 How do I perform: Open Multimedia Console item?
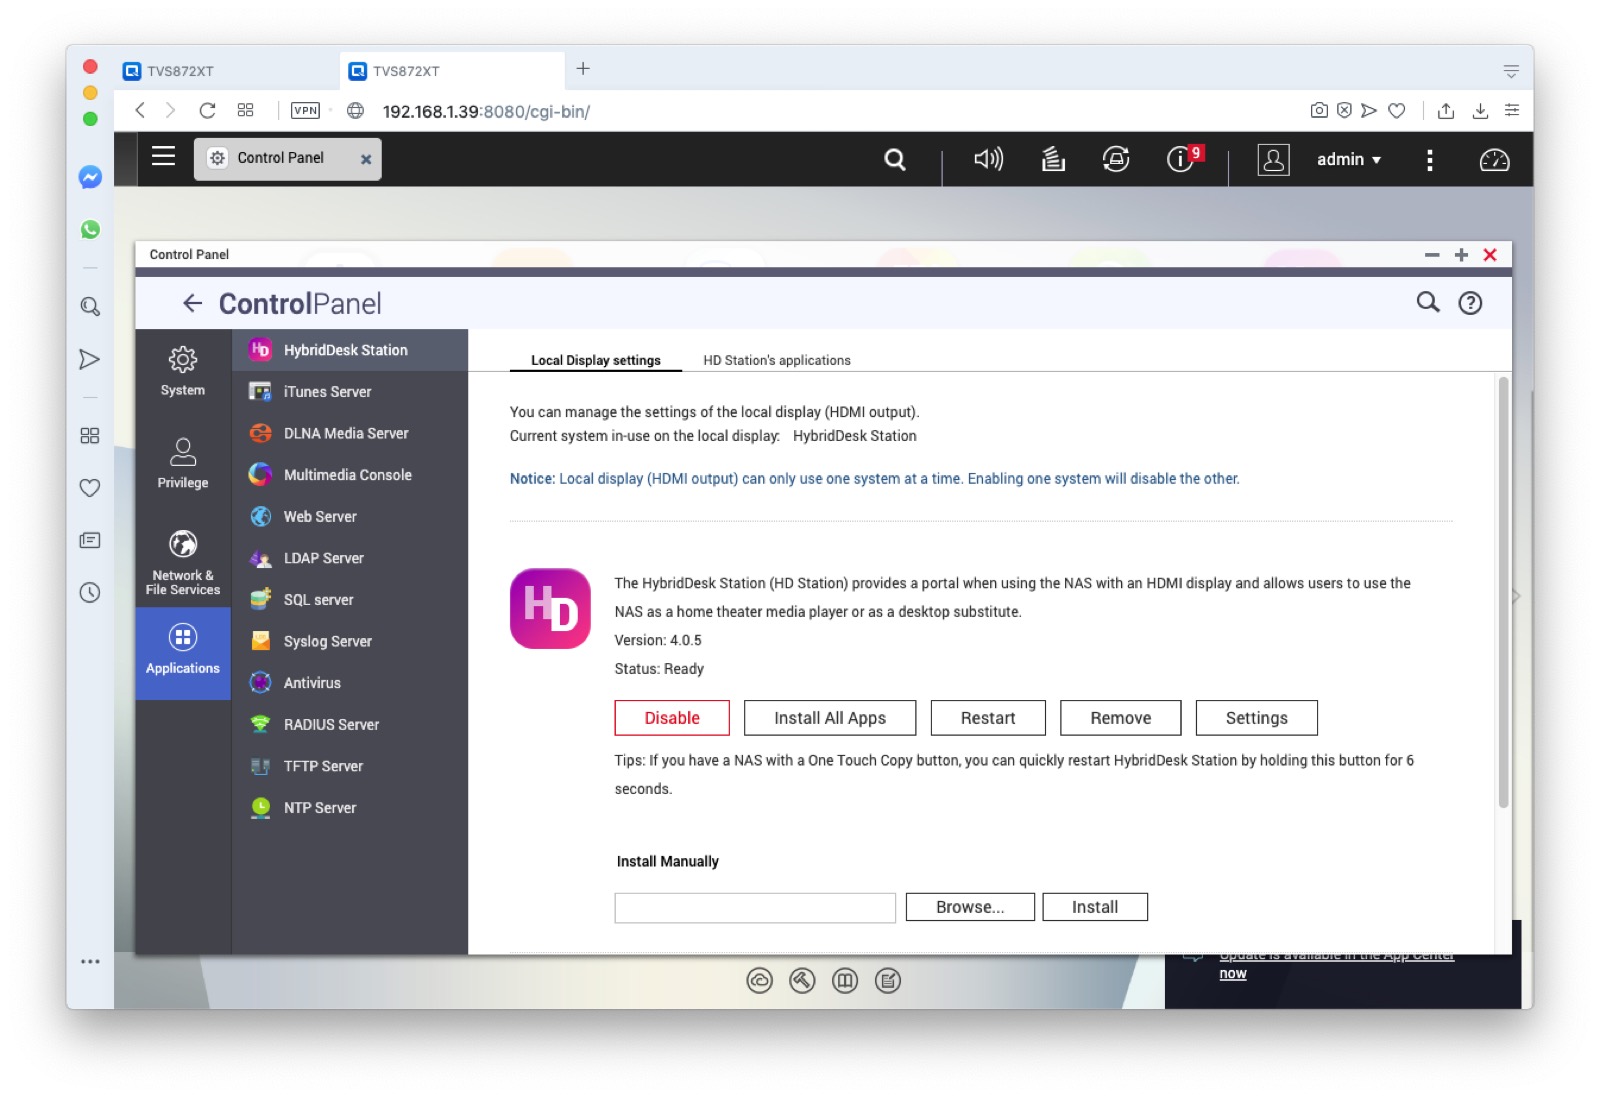350,475
